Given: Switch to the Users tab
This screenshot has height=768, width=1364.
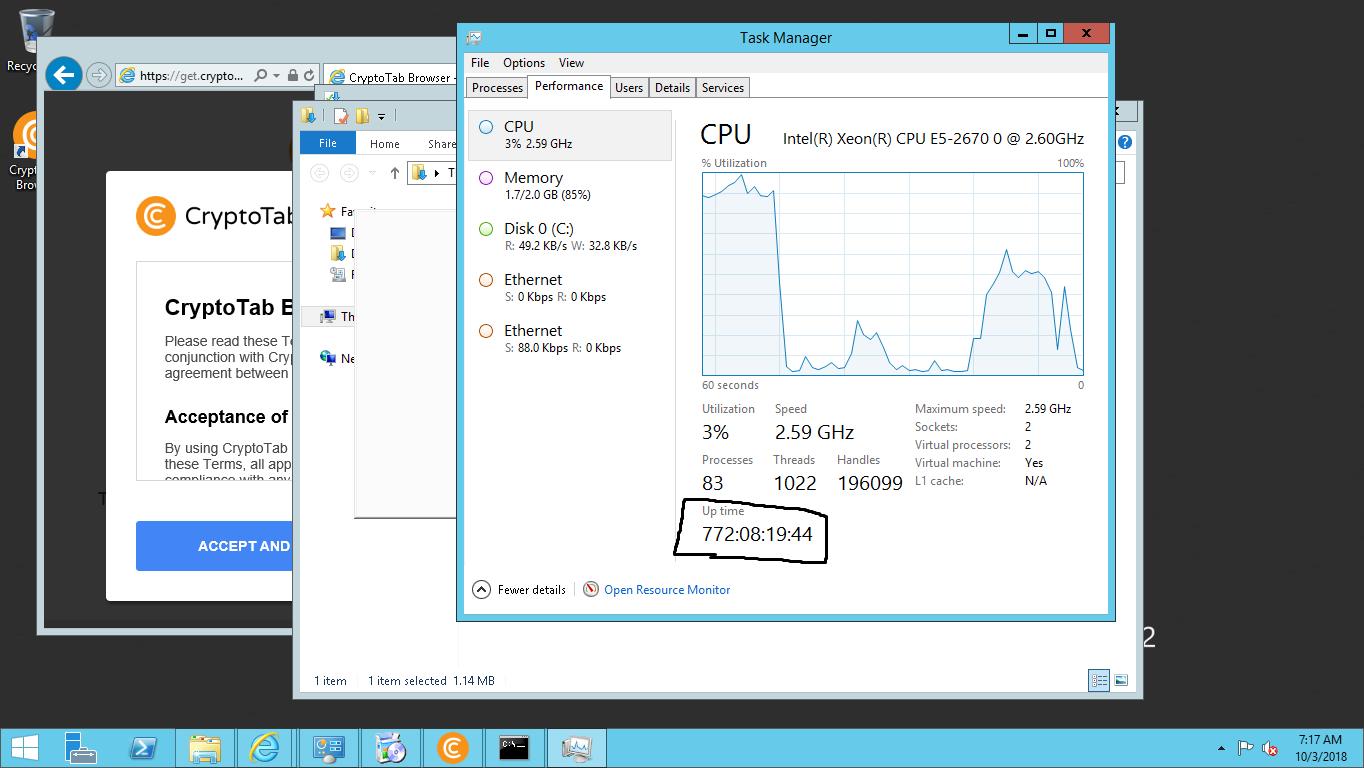Looking at the screenshot, I should pos(629,88).
